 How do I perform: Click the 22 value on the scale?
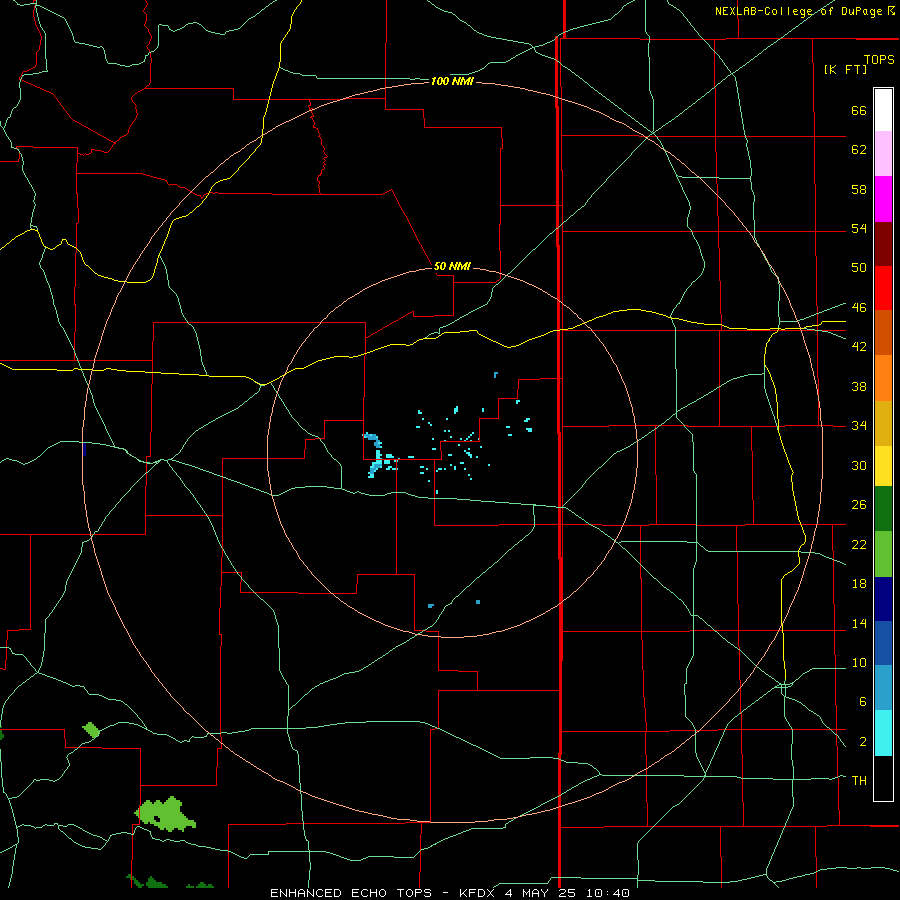click(859, 544)
